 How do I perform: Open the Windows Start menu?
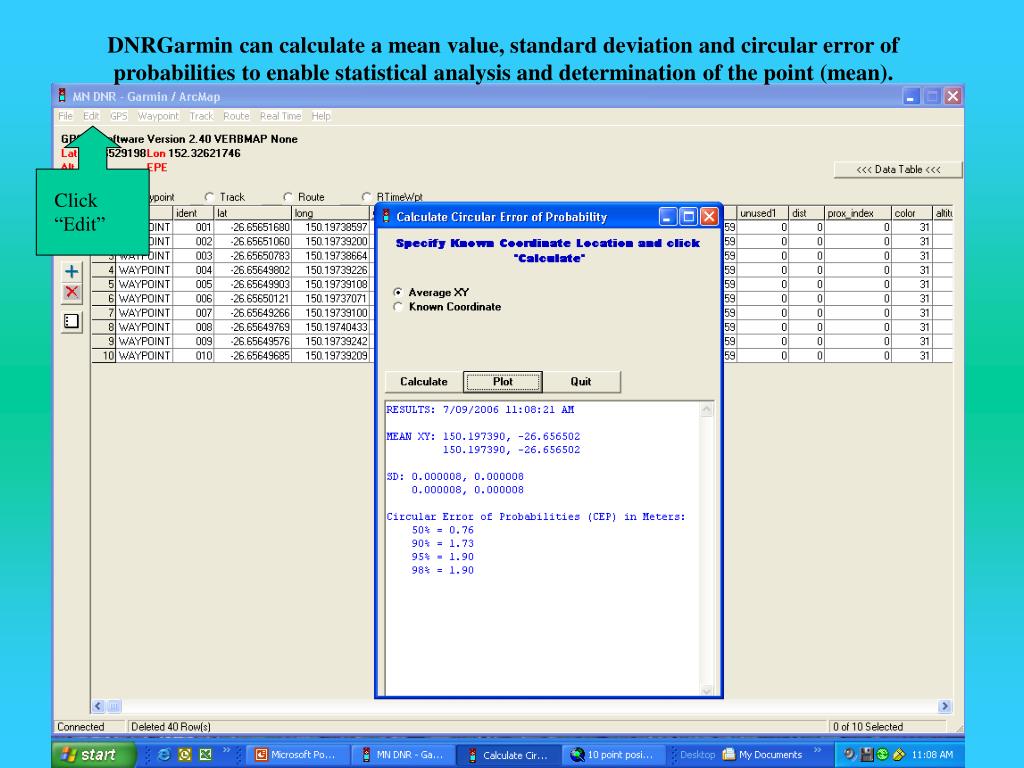point(93,754)
